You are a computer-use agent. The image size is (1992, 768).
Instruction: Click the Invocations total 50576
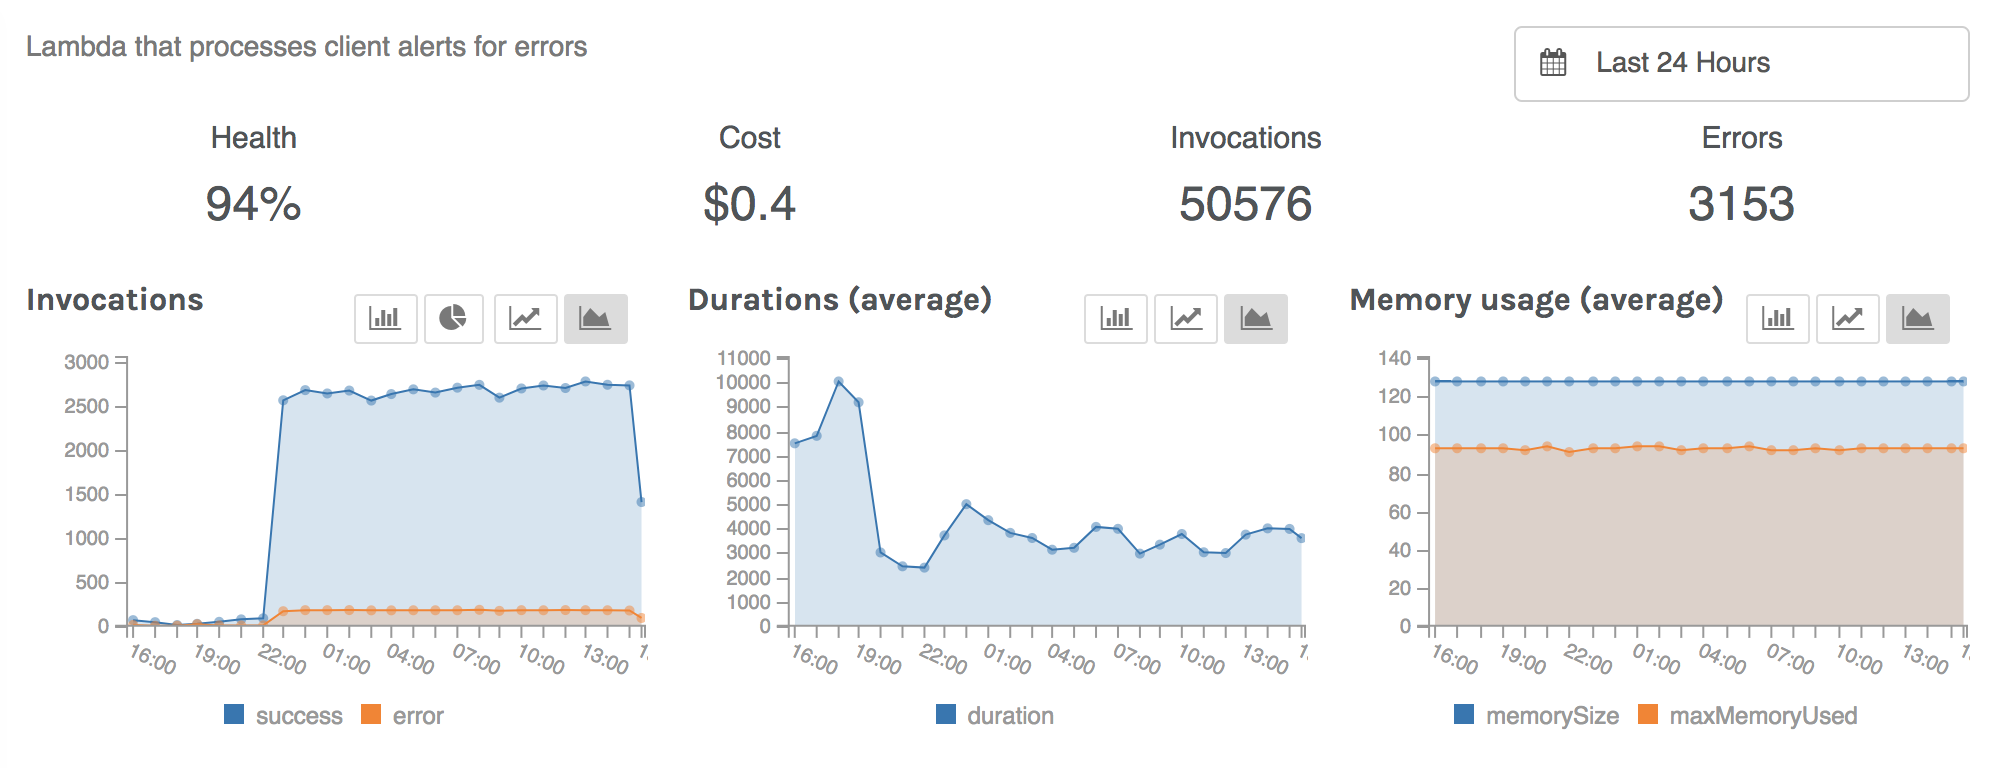pyautogui.click(x=1245, y=204)
